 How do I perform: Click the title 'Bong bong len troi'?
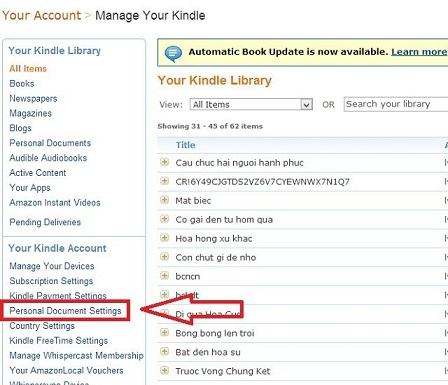[x=215, y=333]
